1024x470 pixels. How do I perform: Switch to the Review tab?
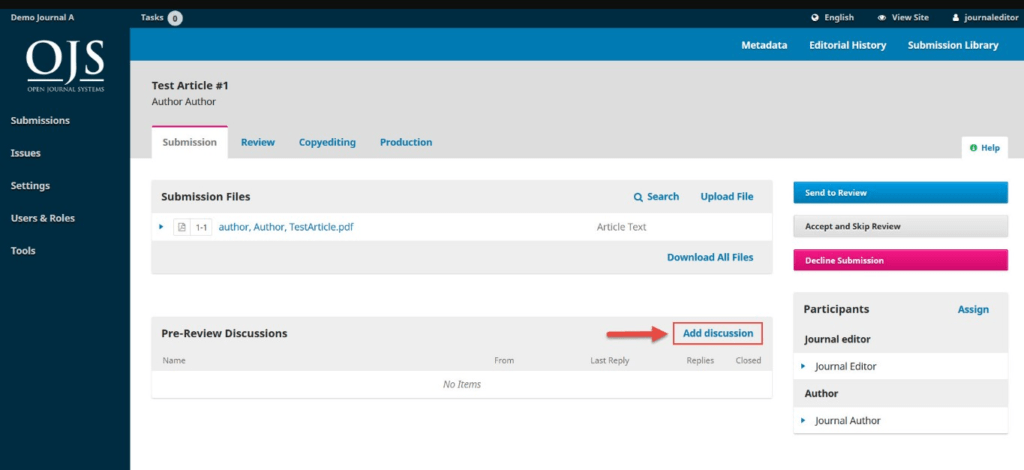pyautogui.click(x=258, y=143)
